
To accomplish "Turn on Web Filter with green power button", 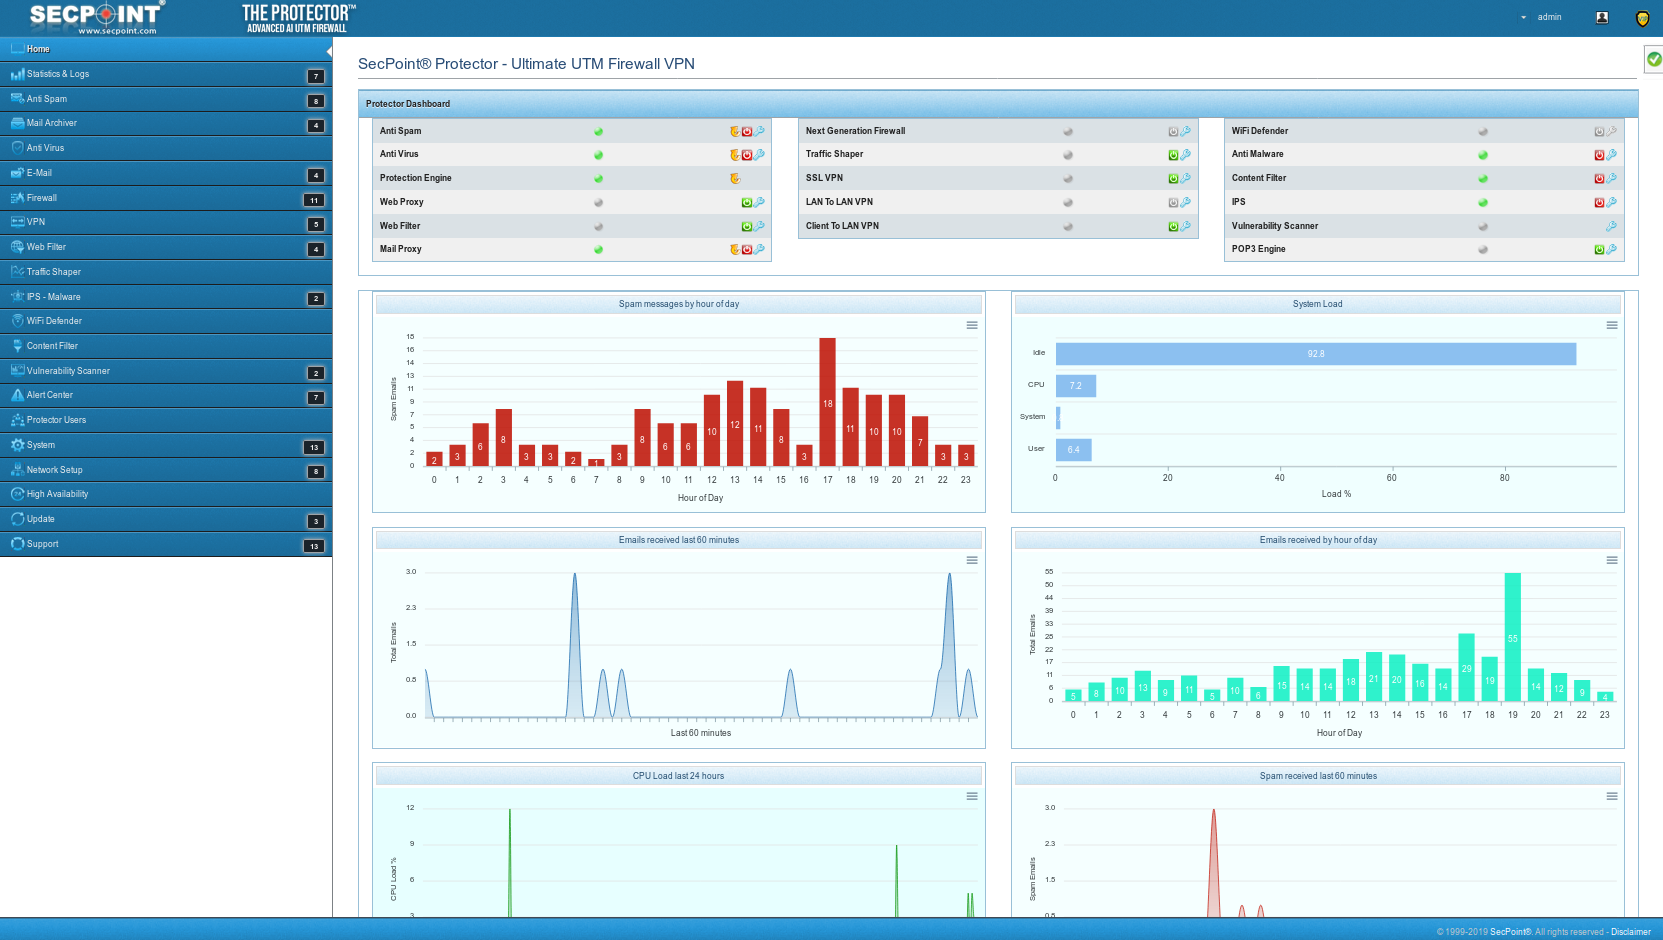I will (x=746, y=226).
